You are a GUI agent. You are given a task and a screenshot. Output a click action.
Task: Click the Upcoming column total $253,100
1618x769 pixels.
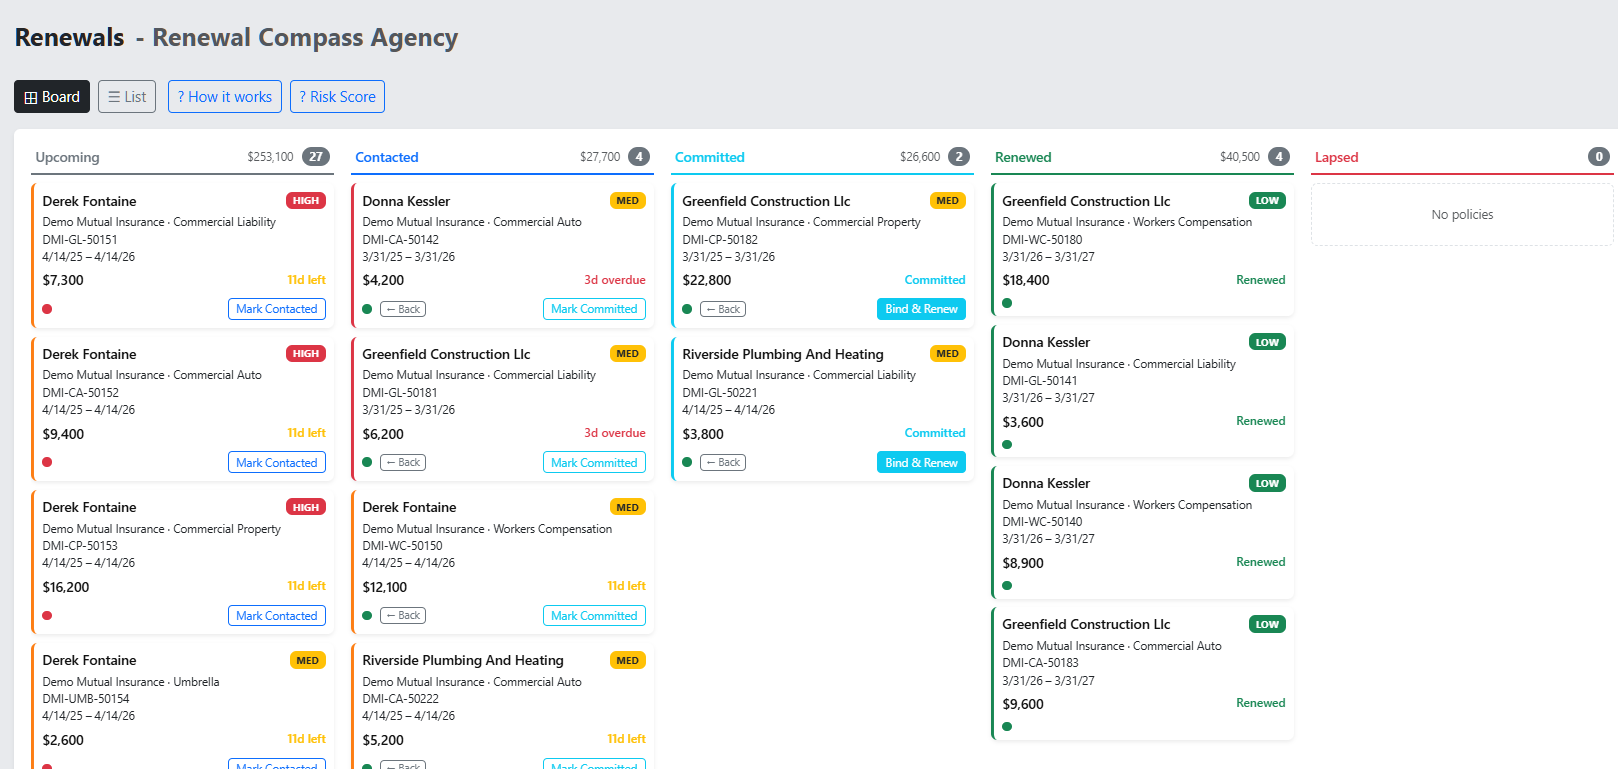click(270, 157)
